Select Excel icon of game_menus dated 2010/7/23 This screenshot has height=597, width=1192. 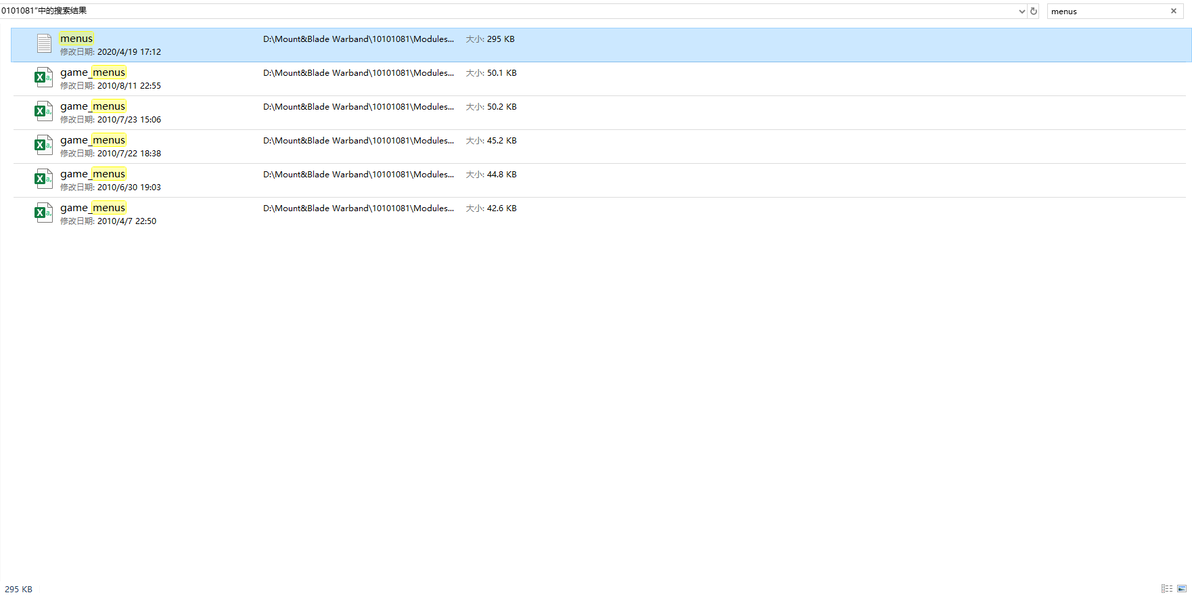click(x=44, y=112)
